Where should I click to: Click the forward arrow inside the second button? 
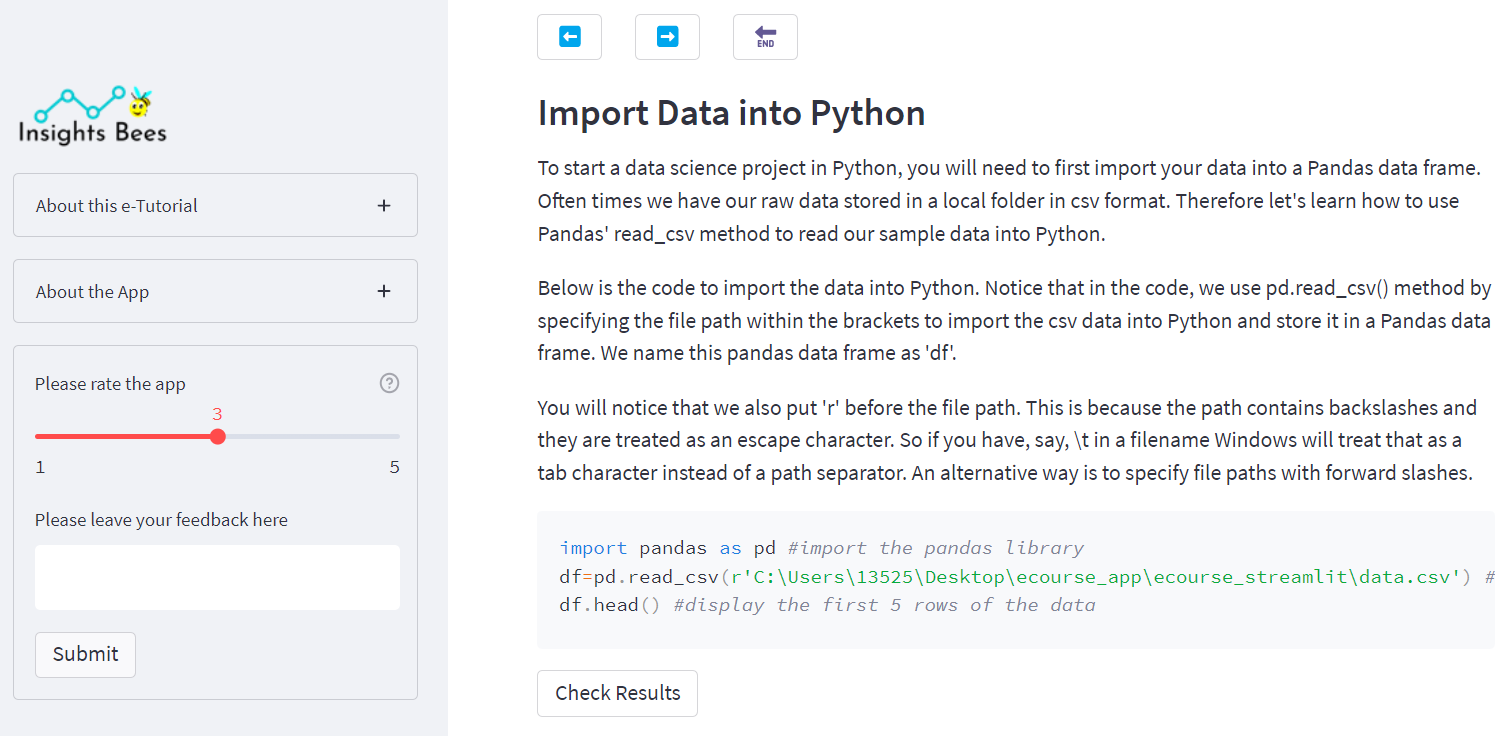coord(667,37)
